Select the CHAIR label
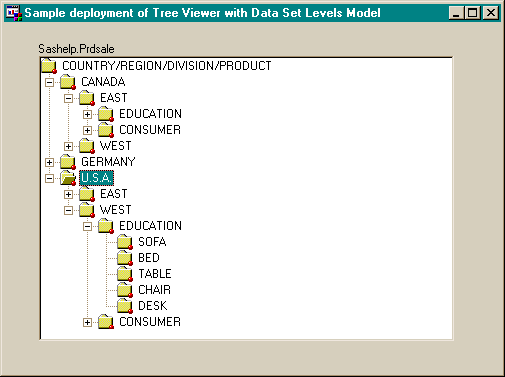The image size is (505, 377). [x=154, y=290]
